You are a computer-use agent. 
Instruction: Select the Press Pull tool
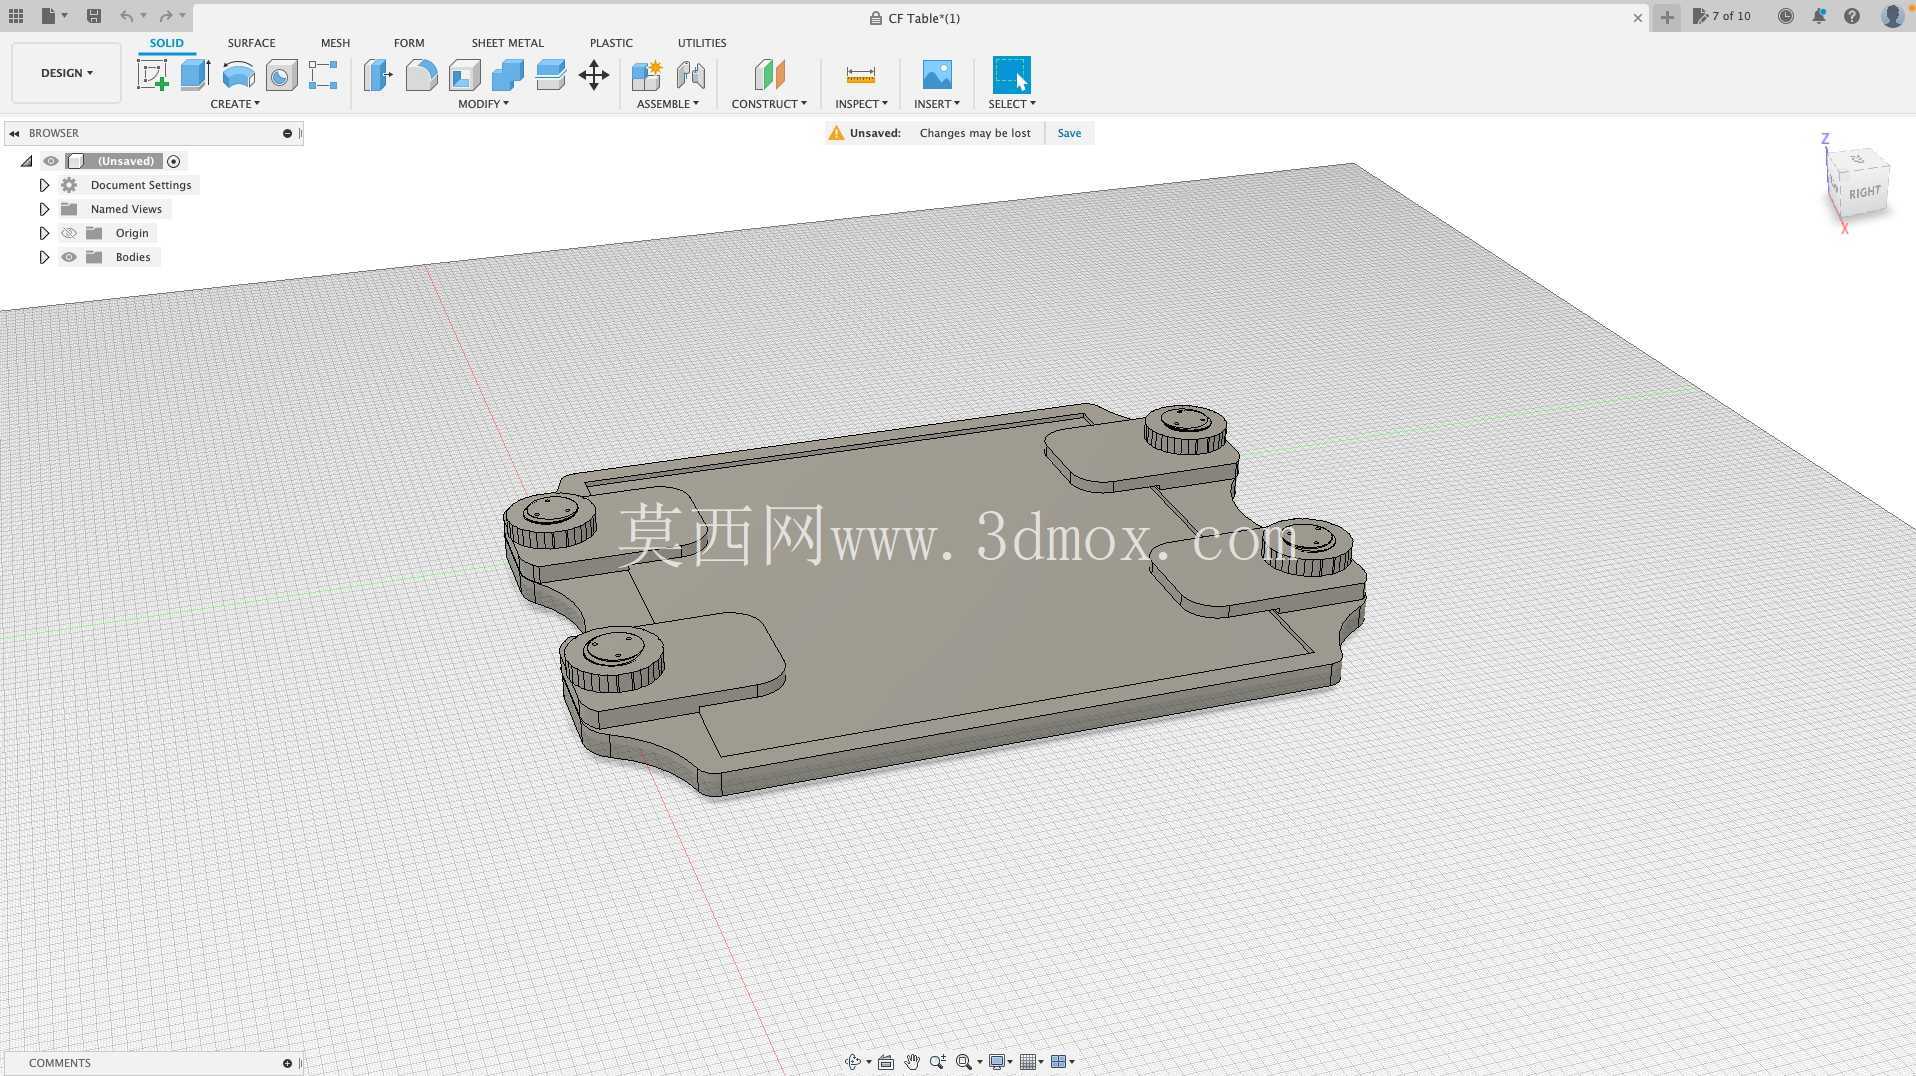378,75
